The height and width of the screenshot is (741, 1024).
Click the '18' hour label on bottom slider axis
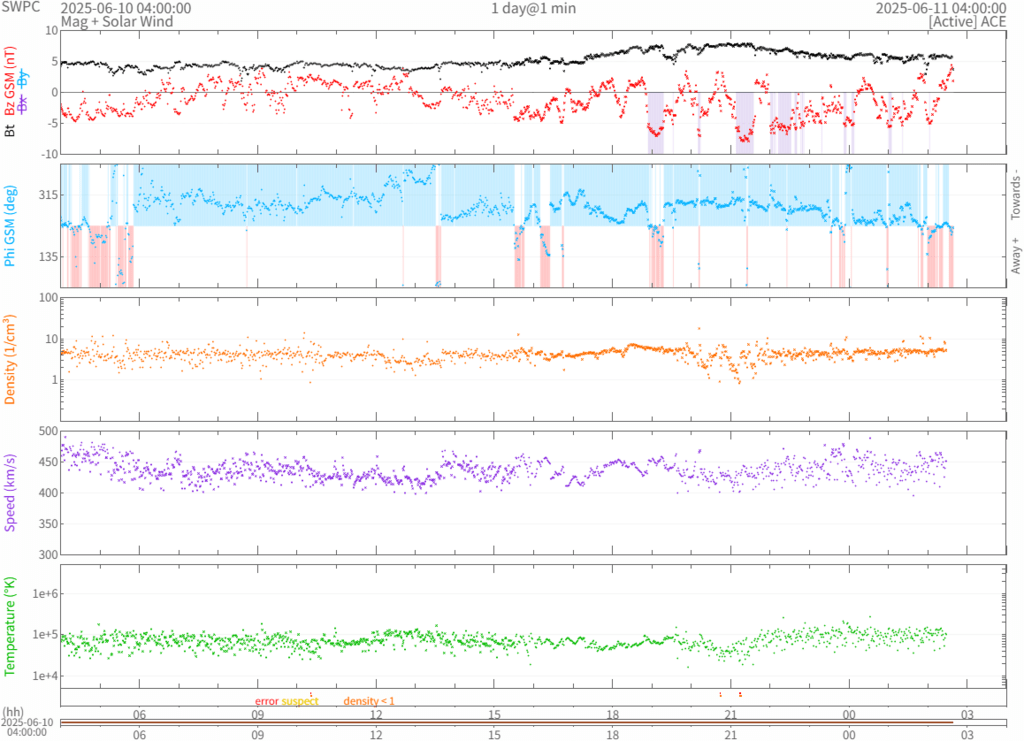tap(613, 734)
